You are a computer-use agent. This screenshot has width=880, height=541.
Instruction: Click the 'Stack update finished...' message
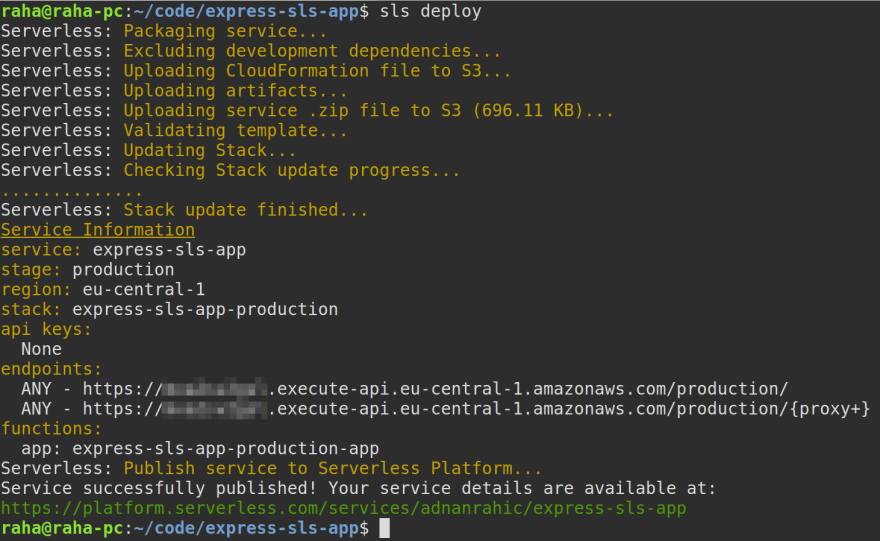point(245,210)
